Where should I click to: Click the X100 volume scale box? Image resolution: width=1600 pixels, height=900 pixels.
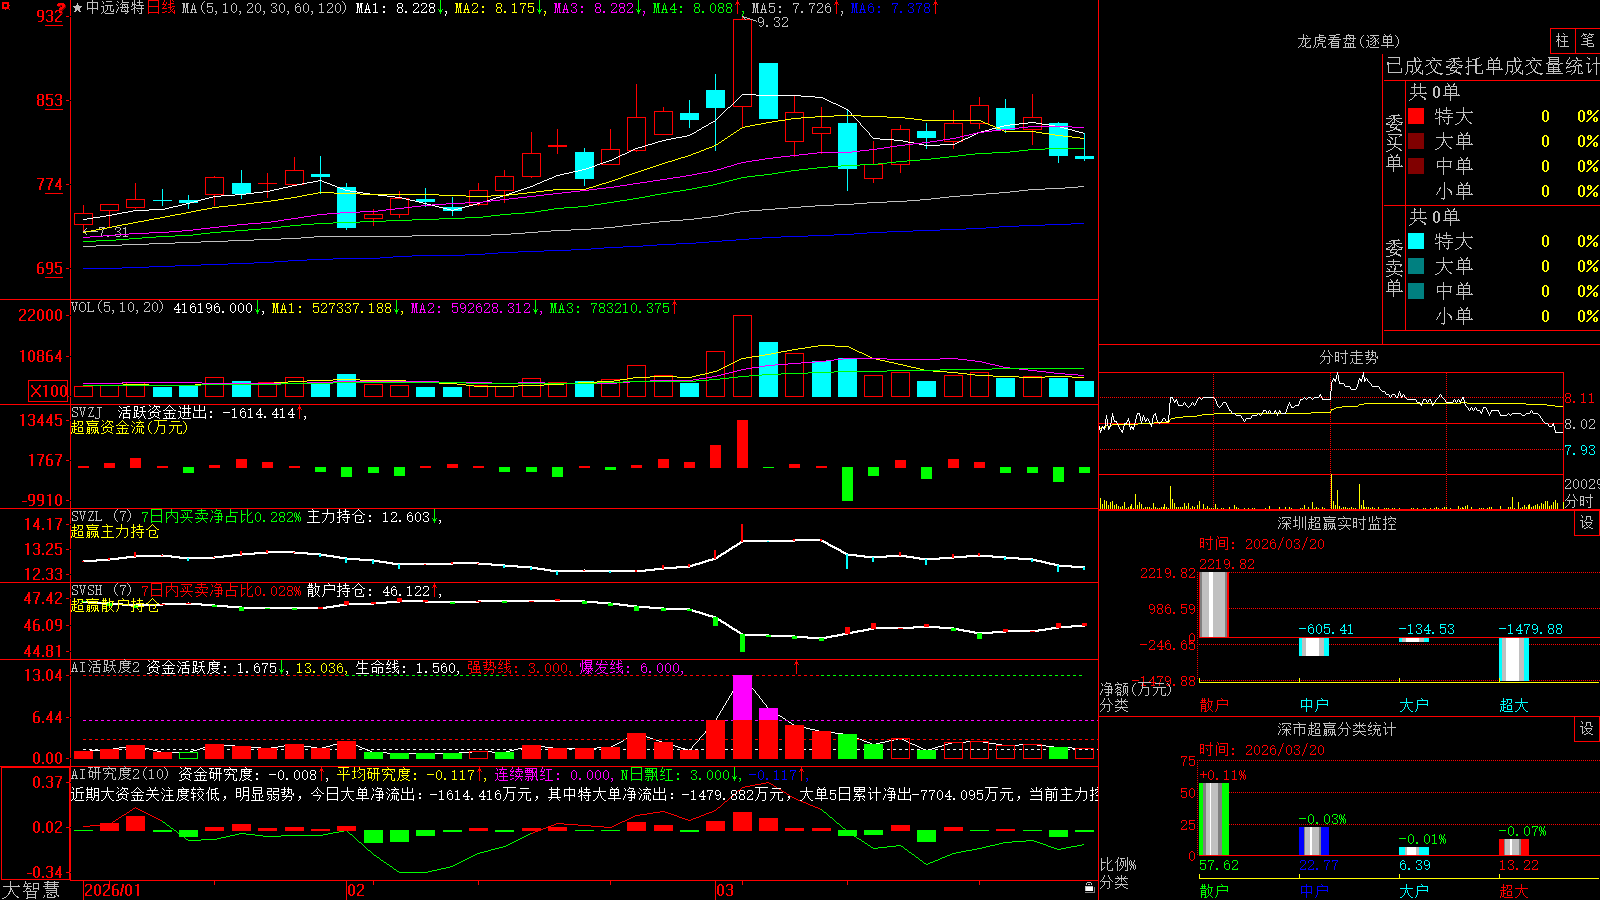[49, 391]
